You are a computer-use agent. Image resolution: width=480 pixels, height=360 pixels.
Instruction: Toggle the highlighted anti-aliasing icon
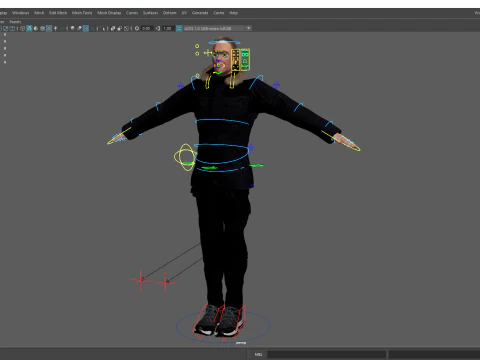(x=86, y=28)
